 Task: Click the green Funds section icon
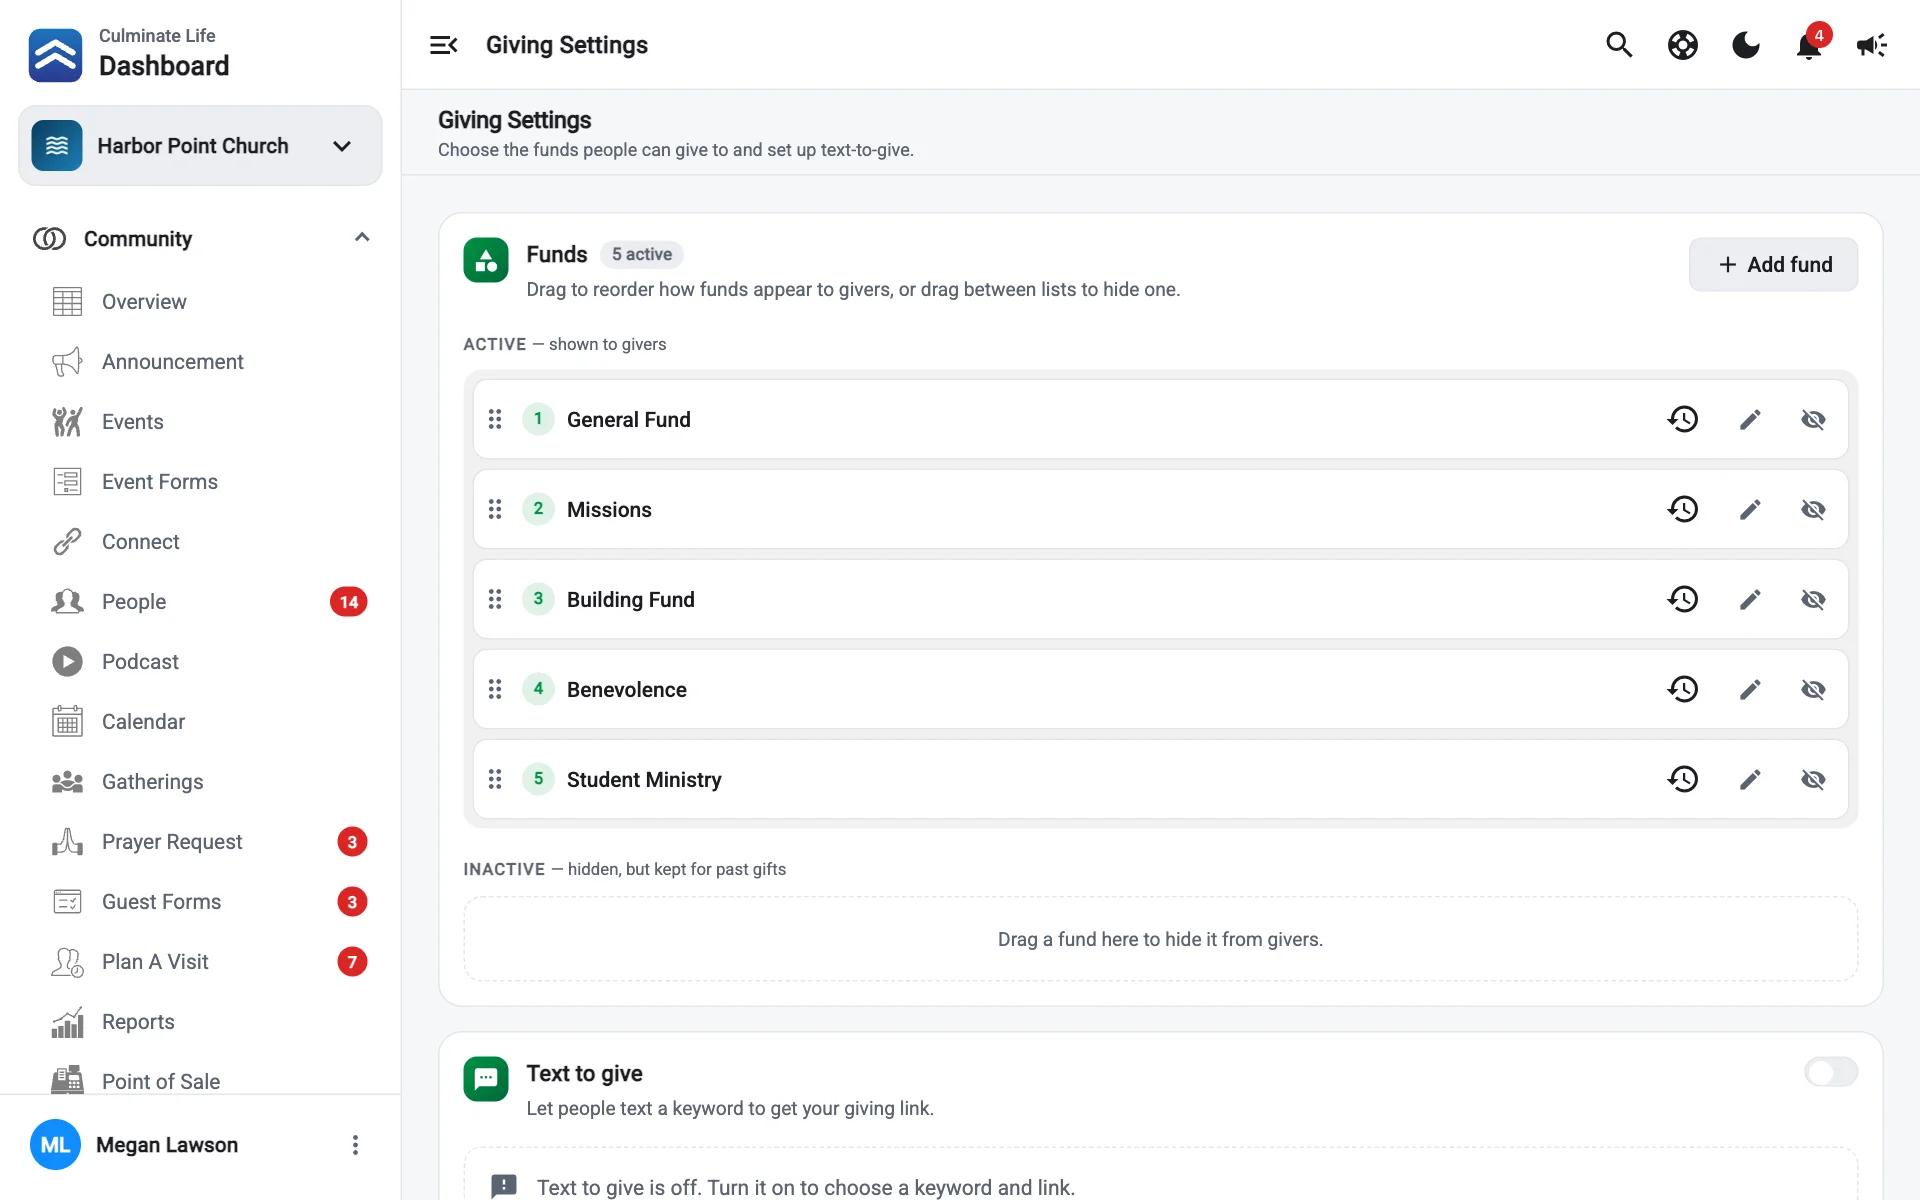click(486, 260)
